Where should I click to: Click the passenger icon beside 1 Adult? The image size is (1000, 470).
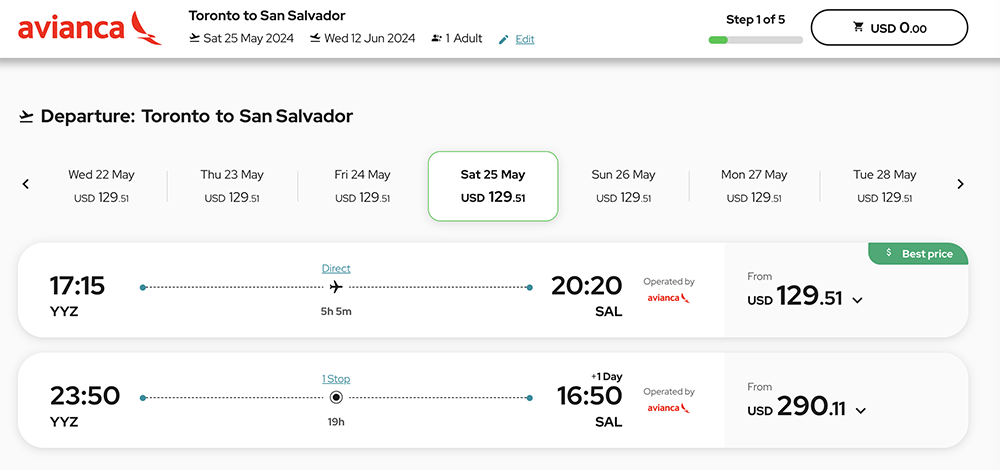[x=436, y=38]
